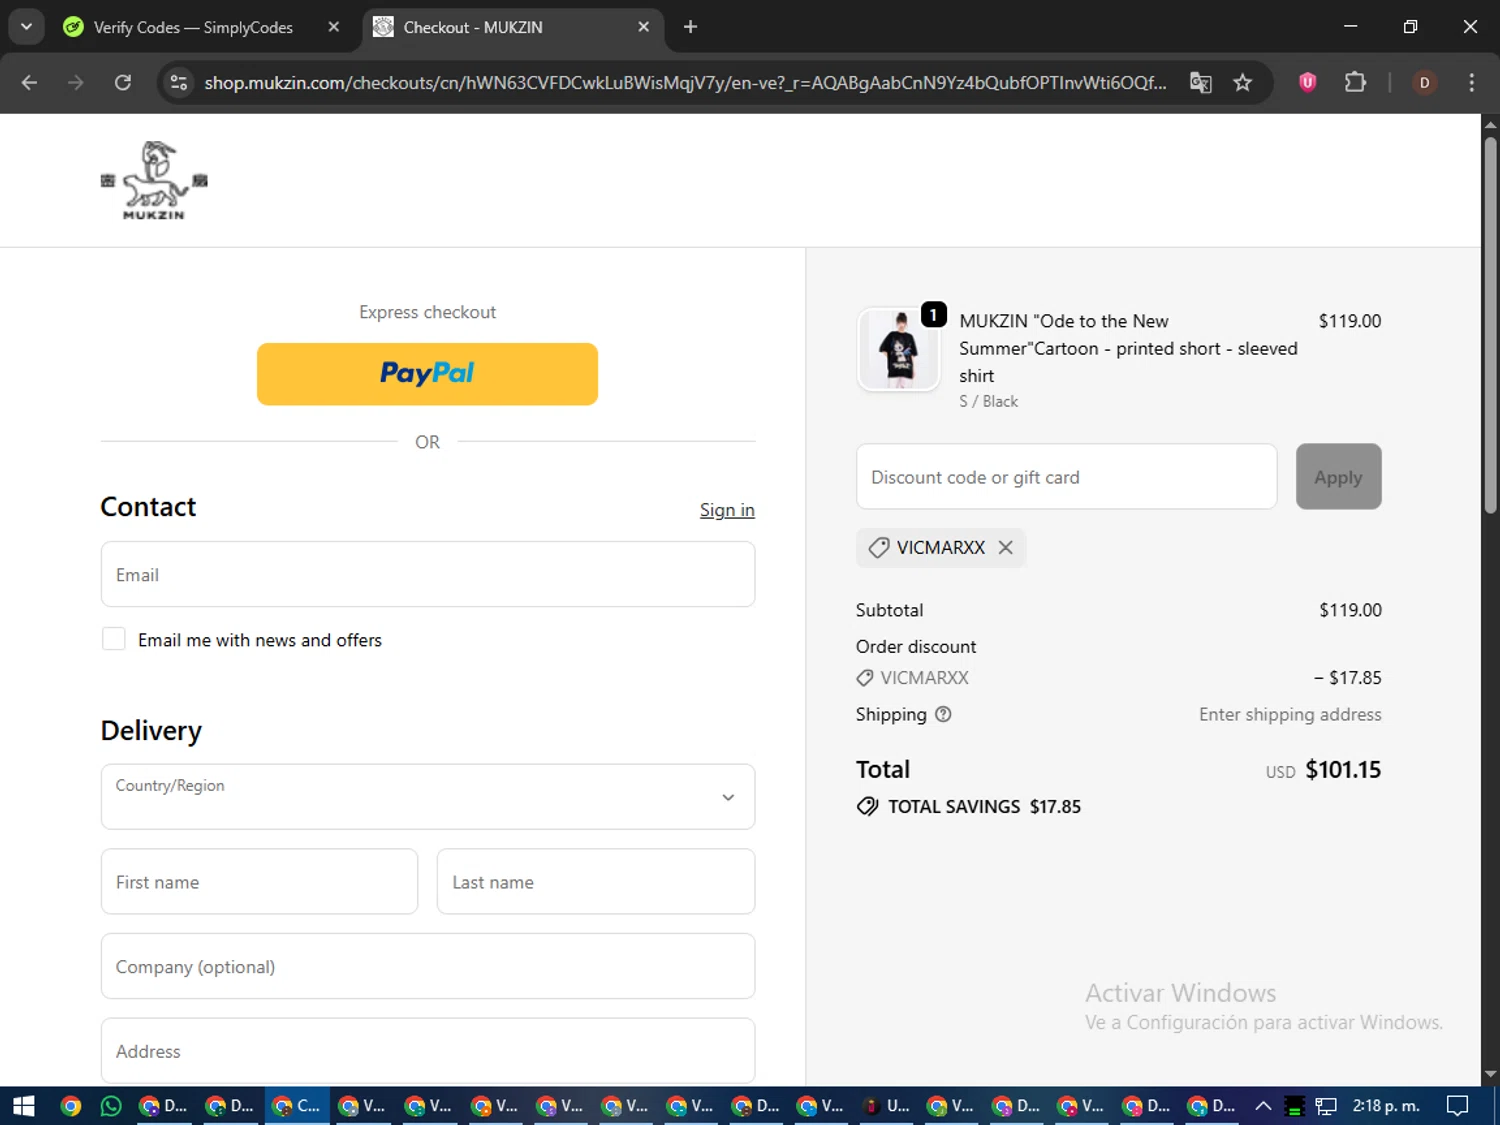Screen dimensions: 1500x1125
Task: Click the product title MUKZIN Ode to the New Summer
Action: coord(1128,348)
